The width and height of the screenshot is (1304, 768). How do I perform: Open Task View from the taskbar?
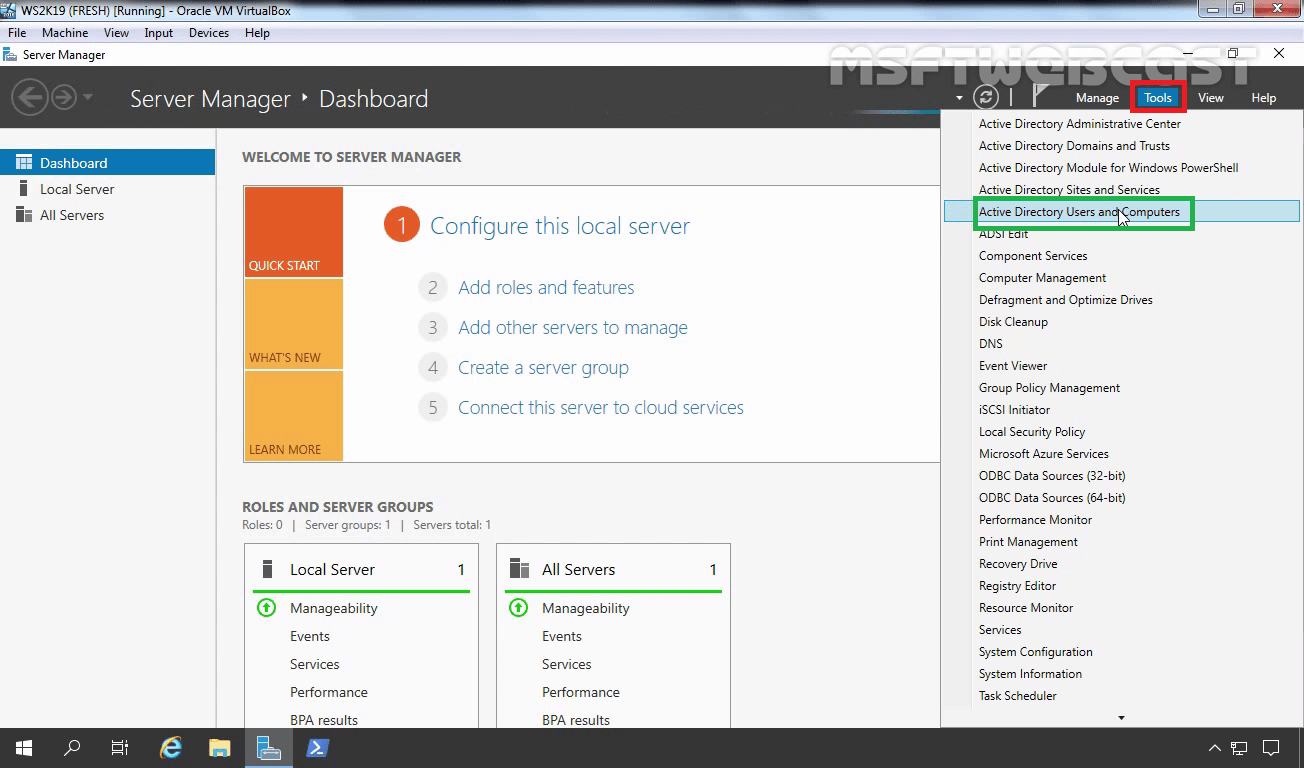120,747
